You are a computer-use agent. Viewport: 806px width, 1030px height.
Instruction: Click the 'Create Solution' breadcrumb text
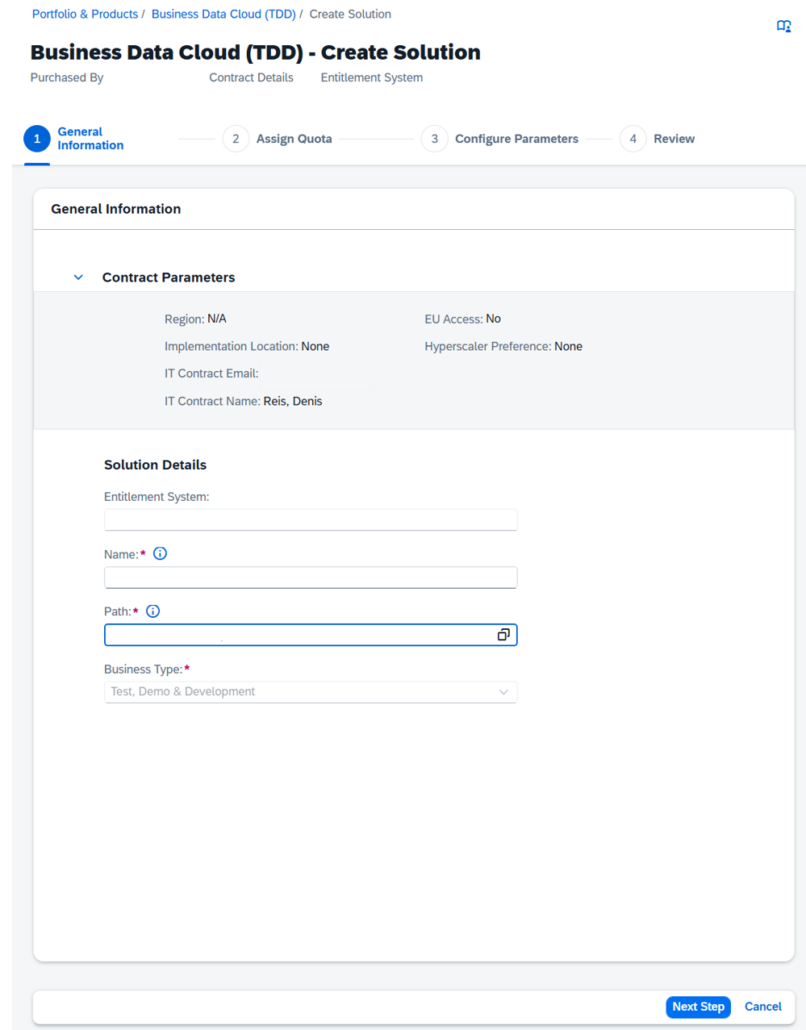coord(350,14)
